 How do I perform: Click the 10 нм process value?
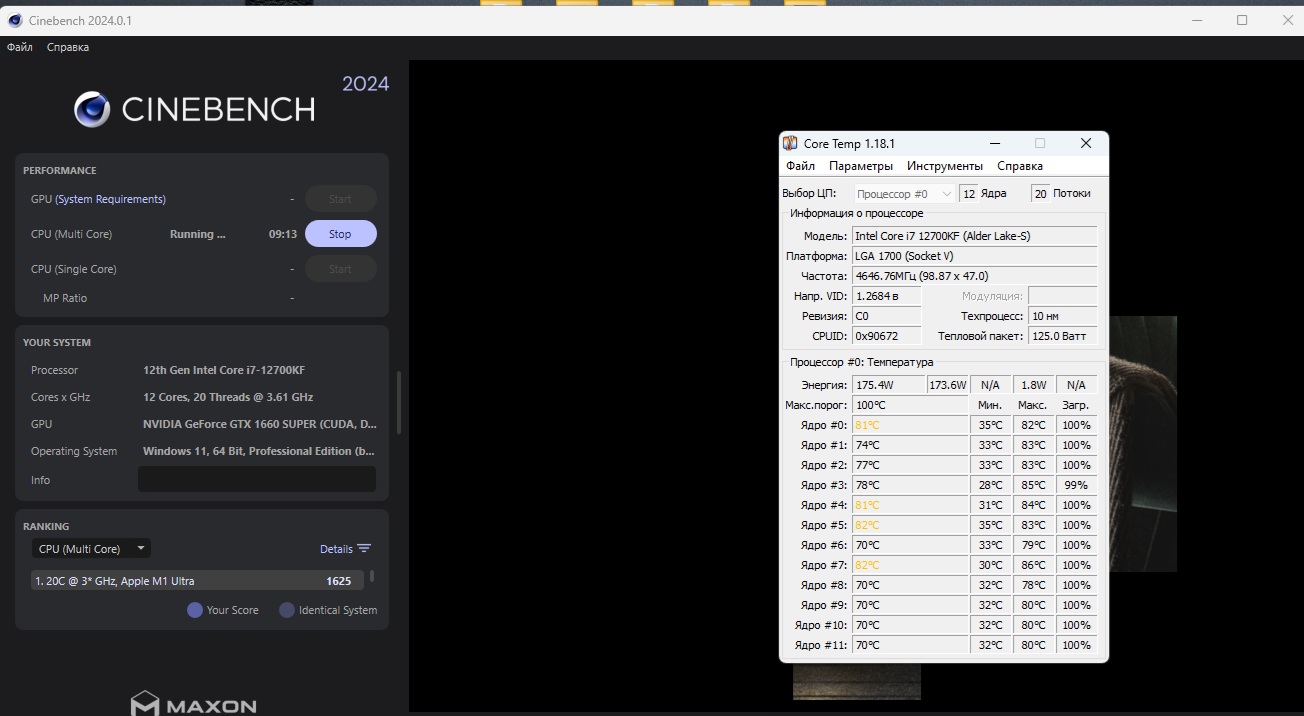(1062, 316)
